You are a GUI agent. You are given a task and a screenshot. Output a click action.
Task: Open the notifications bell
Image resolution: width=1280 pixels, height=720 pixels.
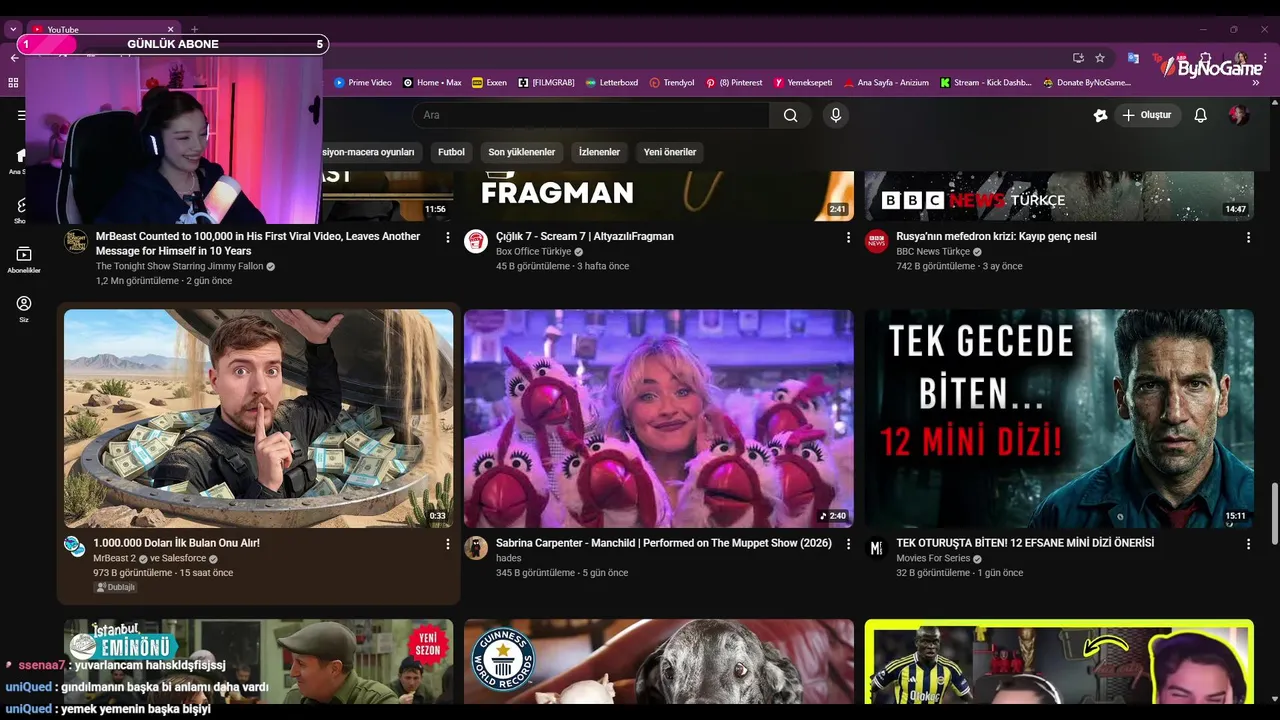pos(1201,115)
